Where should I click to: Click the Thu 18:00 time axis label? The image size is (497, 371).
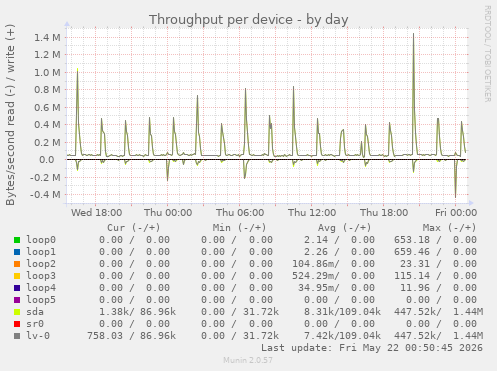coord(384,213)
